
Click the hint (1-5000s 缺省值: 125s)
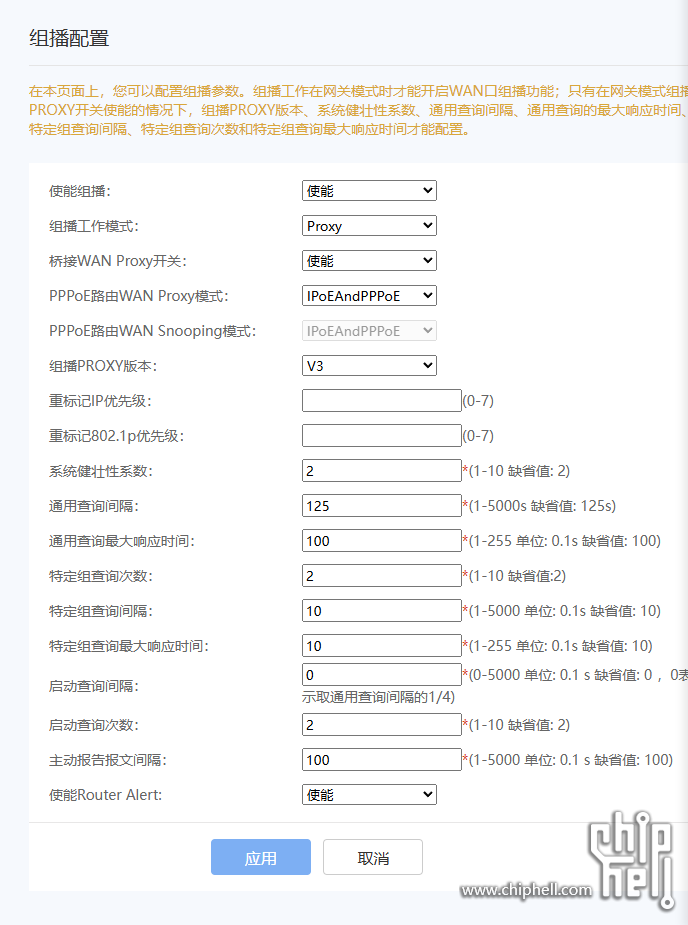[x=542, y=506]
